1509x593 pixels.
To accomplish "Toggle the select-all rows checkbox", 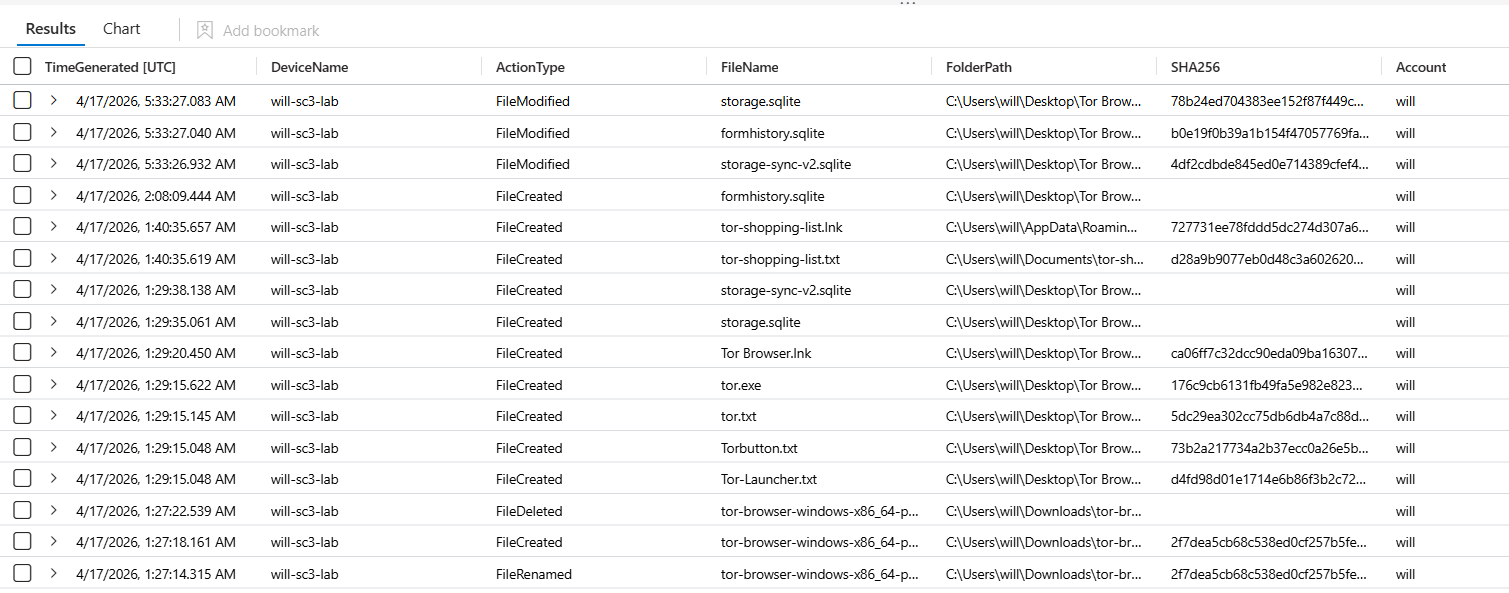I will (x=22, y=67).
